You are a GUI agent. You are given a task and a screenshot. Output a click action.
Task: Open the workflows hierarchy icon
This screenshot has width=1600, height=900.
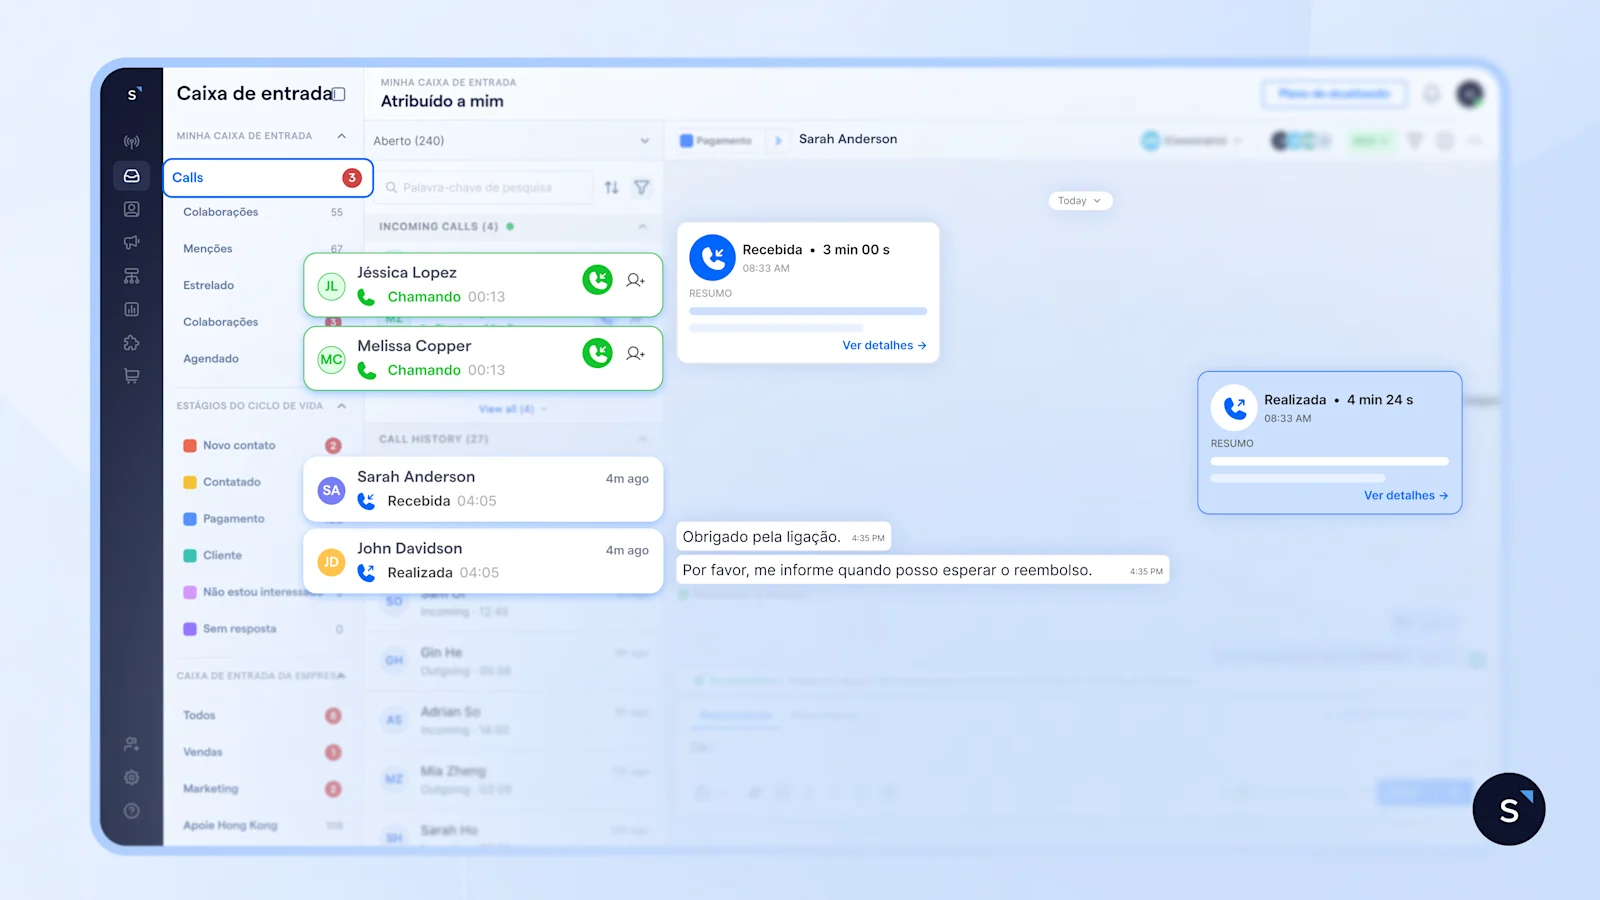point(131,276)
